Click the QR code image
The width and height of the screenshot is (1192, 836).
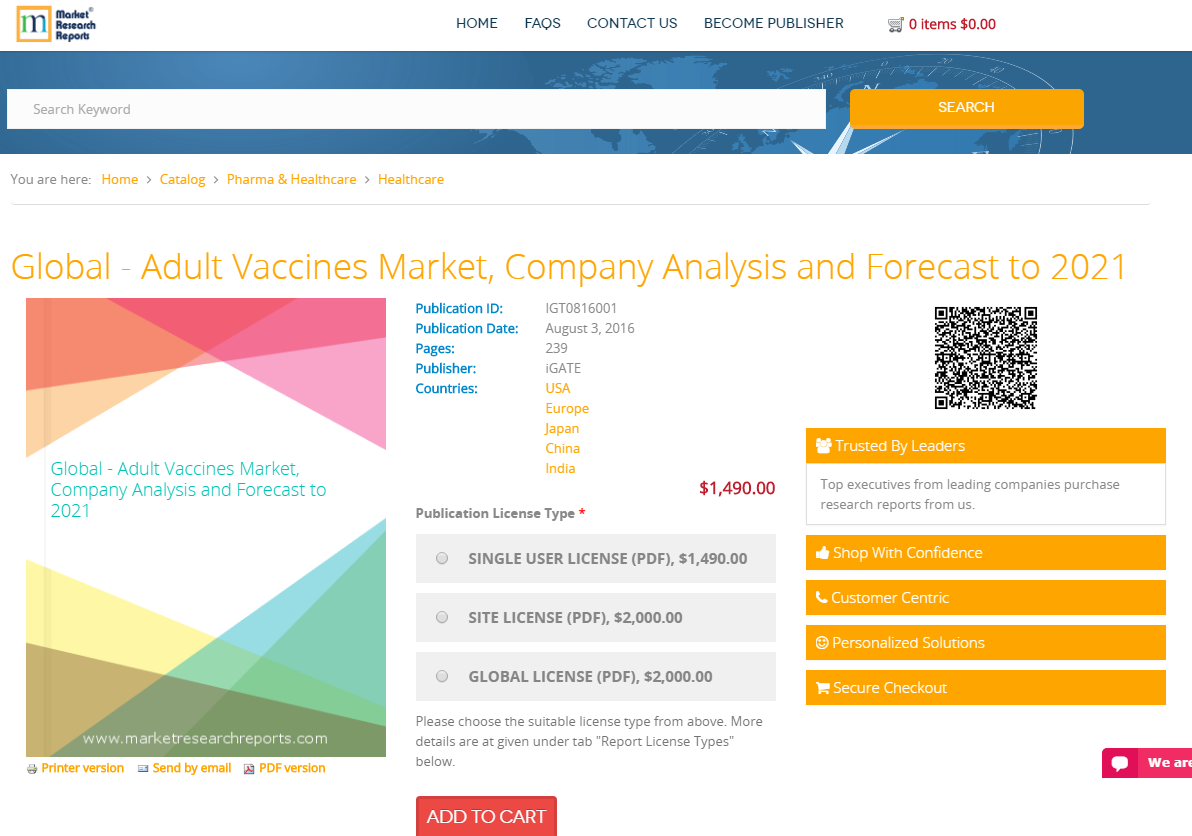pos(985,358)
